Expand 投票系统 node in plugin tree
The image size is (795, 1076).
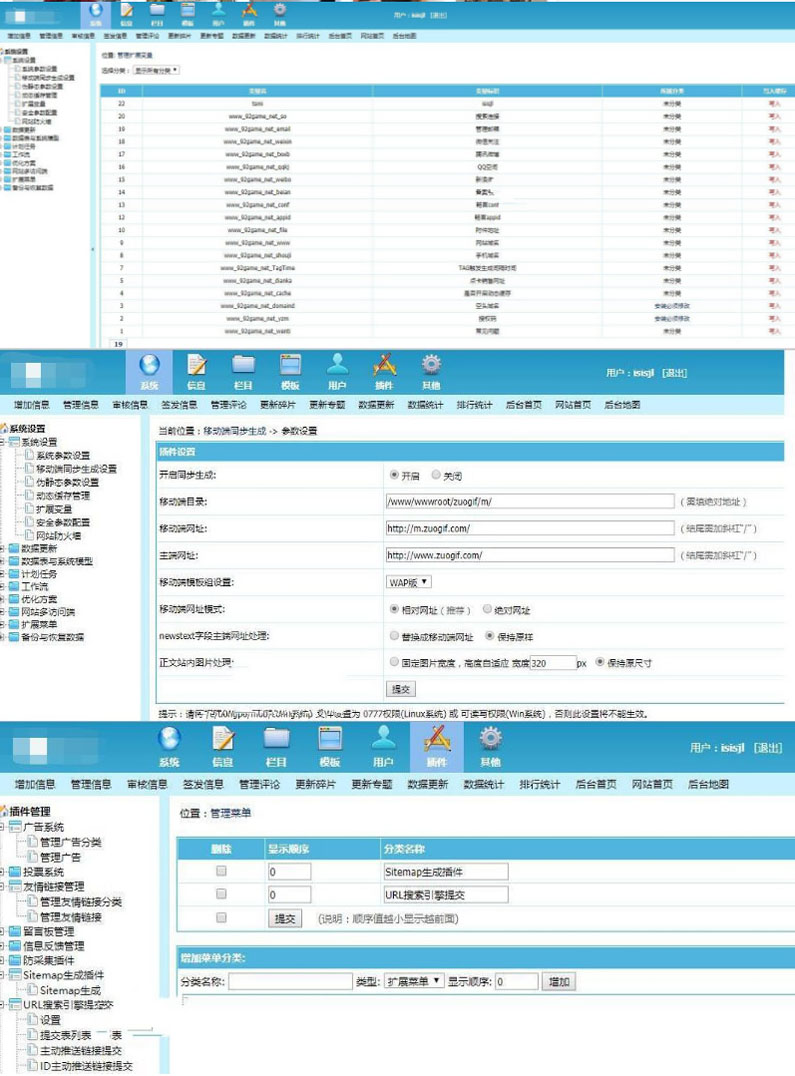click(3, 872)
